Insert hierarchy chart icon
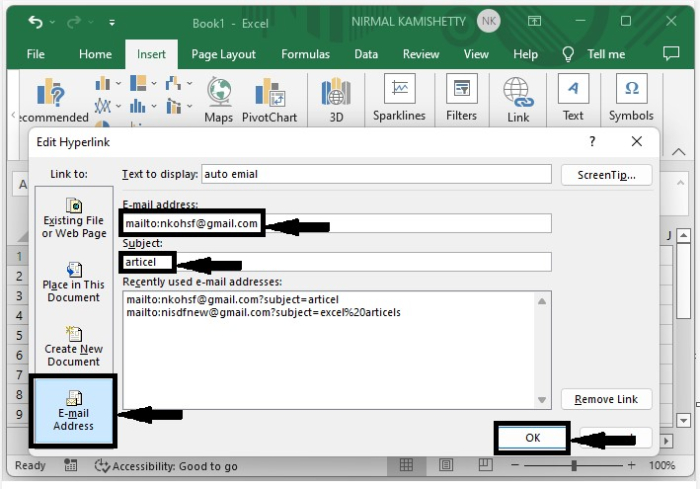The width and height of the screenshot is (700, 489). click(138, 83)
